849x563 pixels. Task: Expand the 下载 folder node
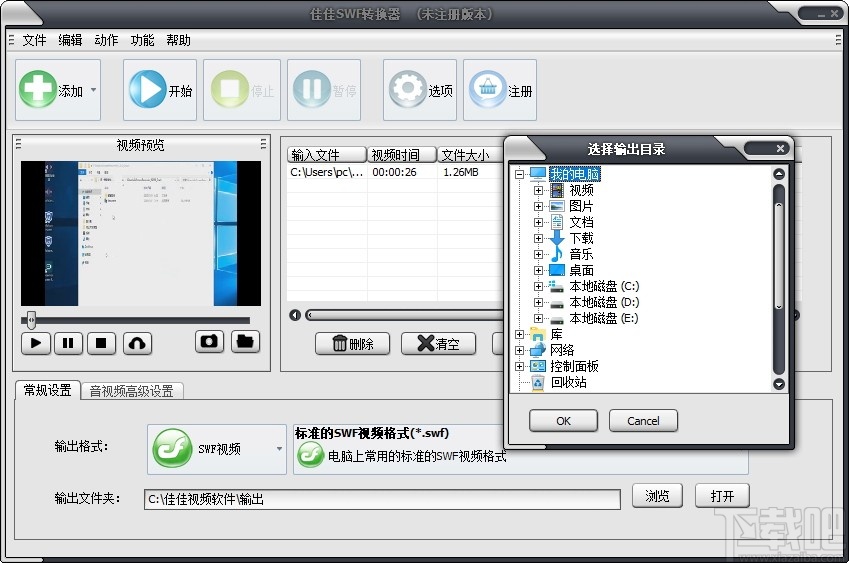538,238
